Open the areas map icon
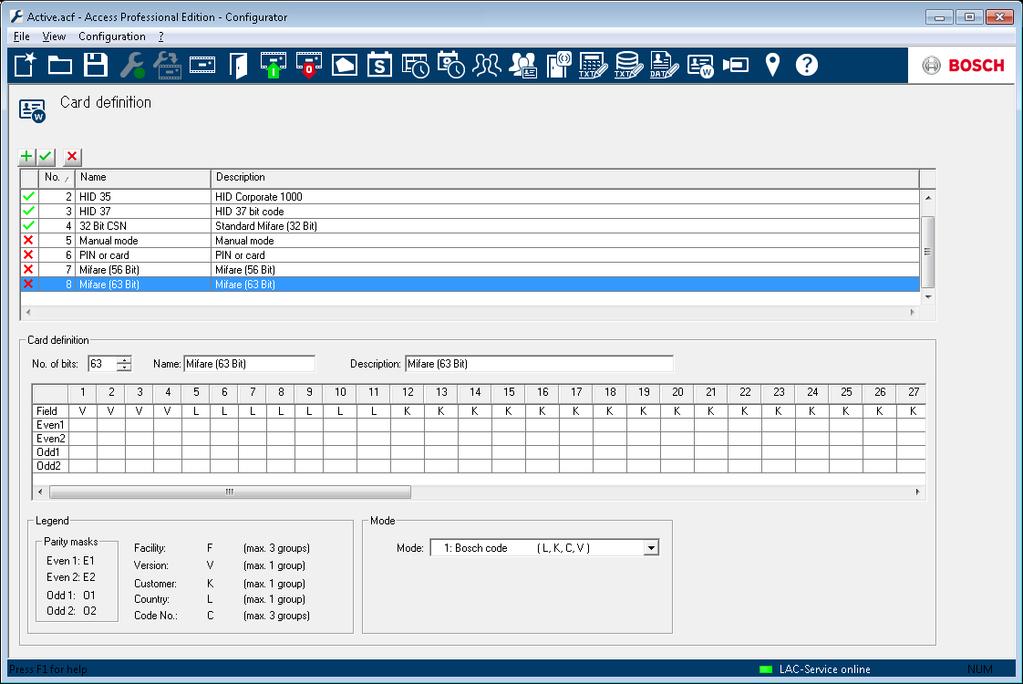This screenshot has width=1023, height=684. (x=344, y=65)
